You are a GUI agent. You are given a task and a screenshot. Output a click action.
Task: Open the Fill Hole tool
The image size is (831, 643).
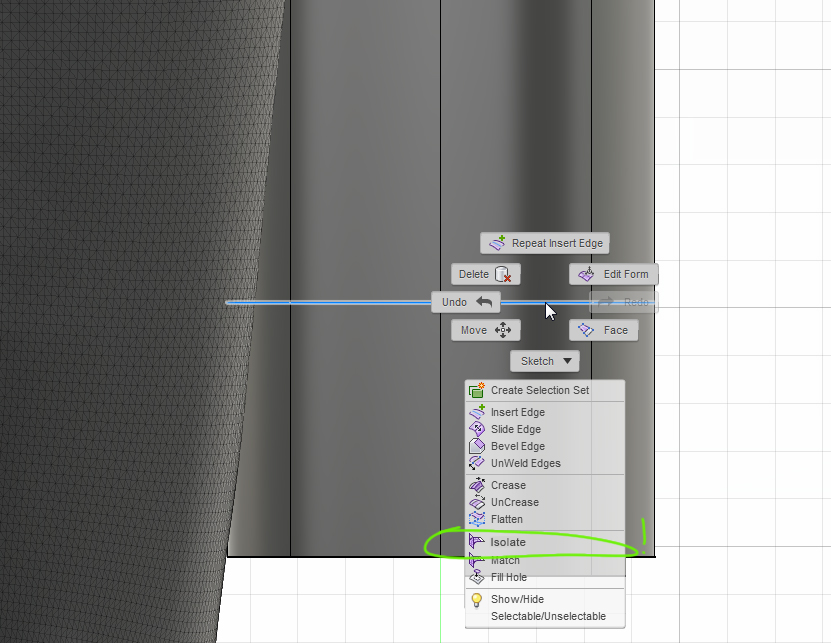pos(508,577)
